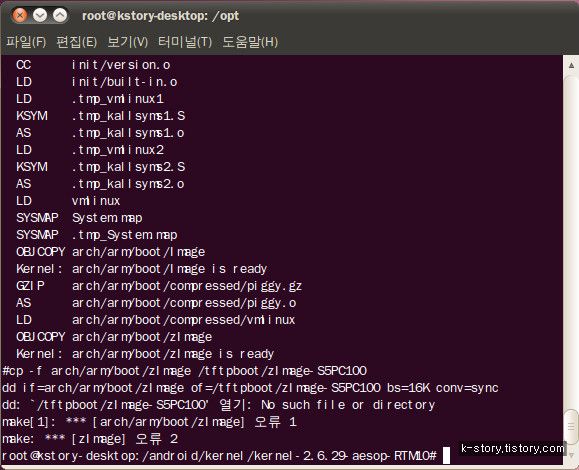Click the text '.tmp_vmlinux1'

coord(117,99)
